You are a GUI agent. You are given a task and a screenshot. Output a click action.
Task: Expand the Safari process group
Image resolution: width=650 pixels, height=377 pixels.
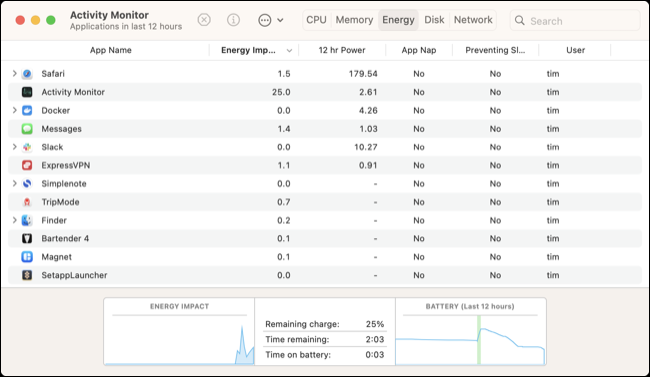tap(15, 73)
